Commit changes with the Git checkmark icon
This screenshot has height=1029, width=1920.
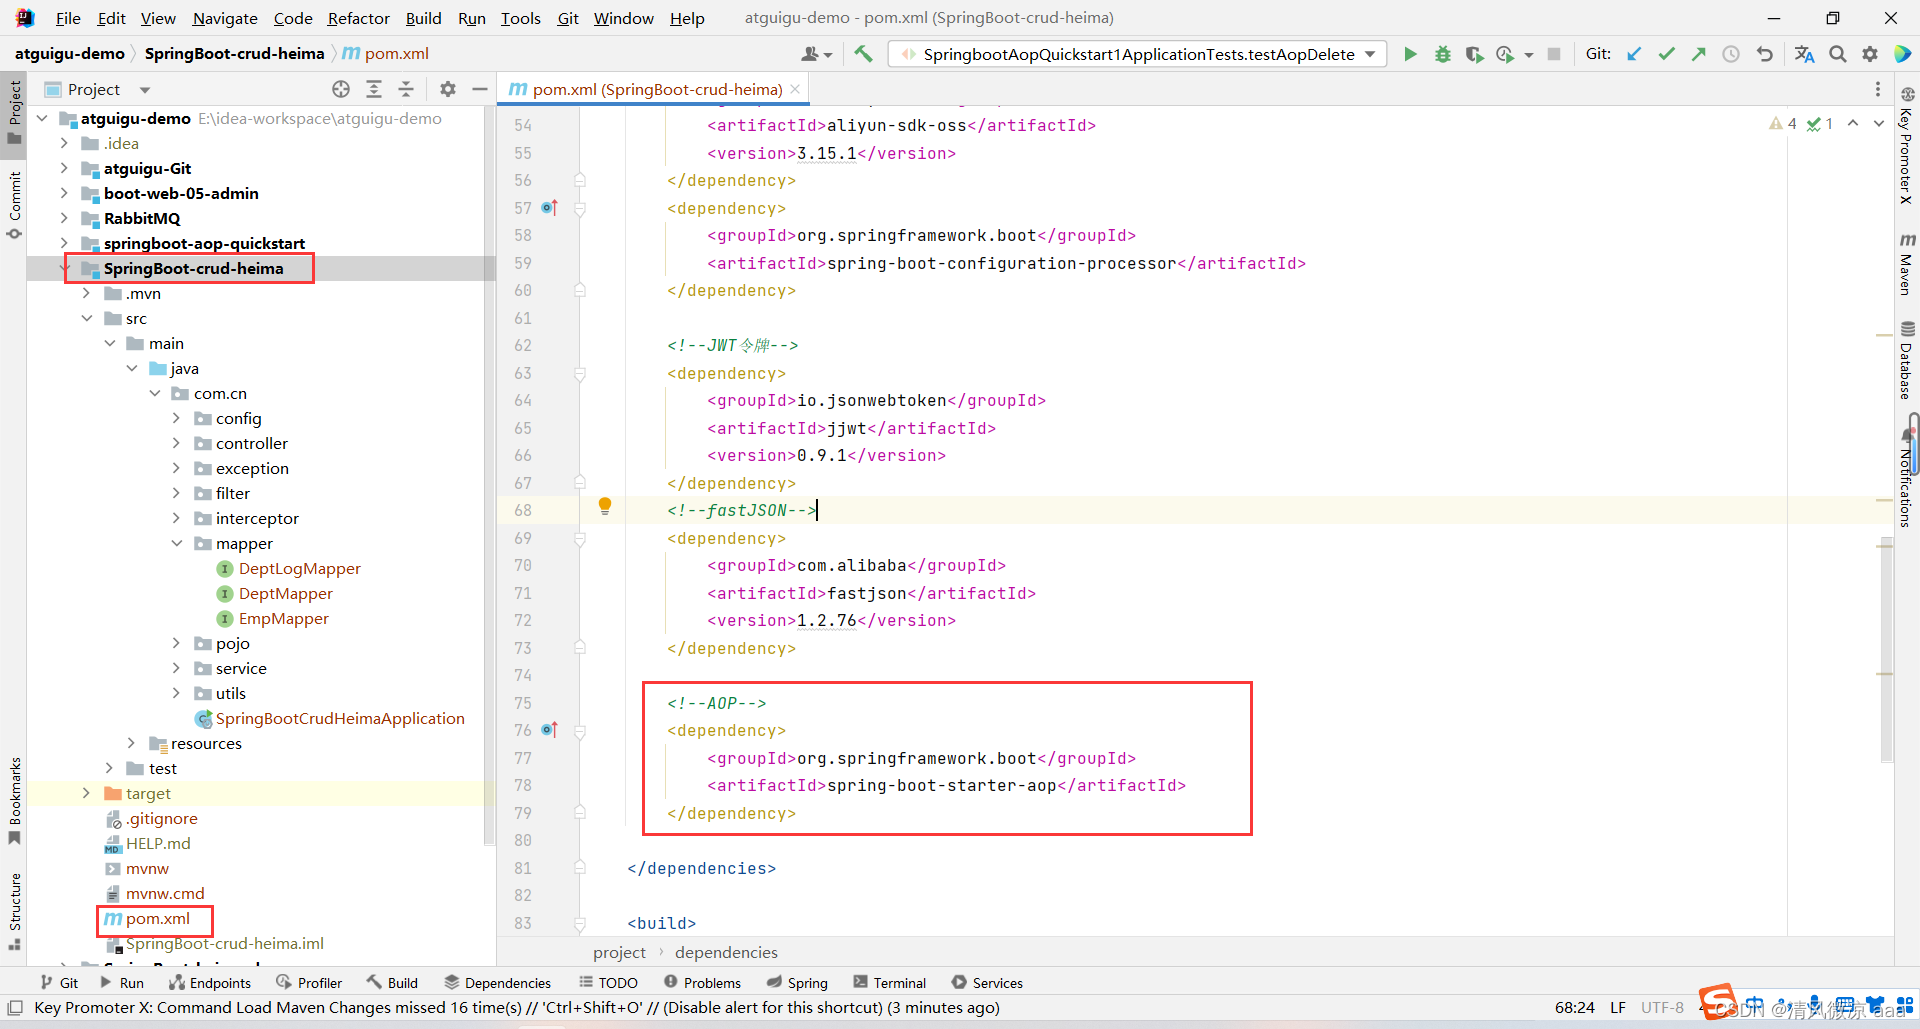point(1666,54)
